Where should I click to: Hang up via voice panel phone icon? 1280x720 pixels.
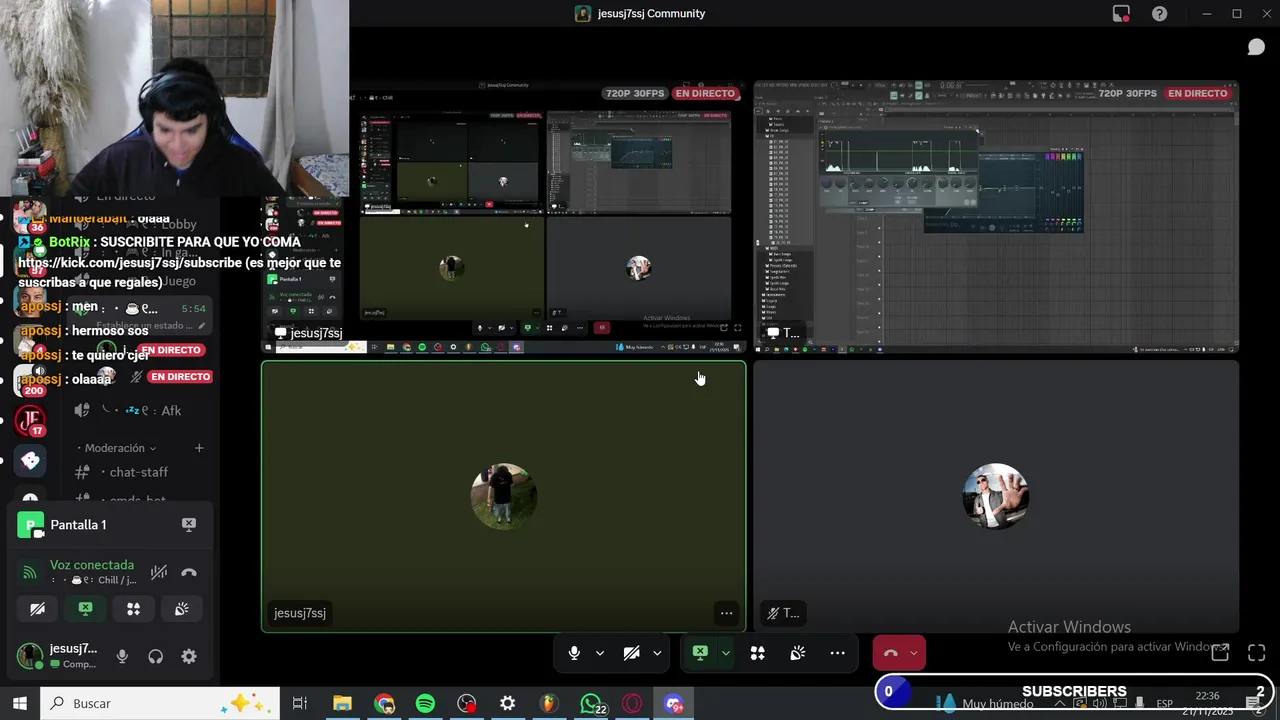188,573
